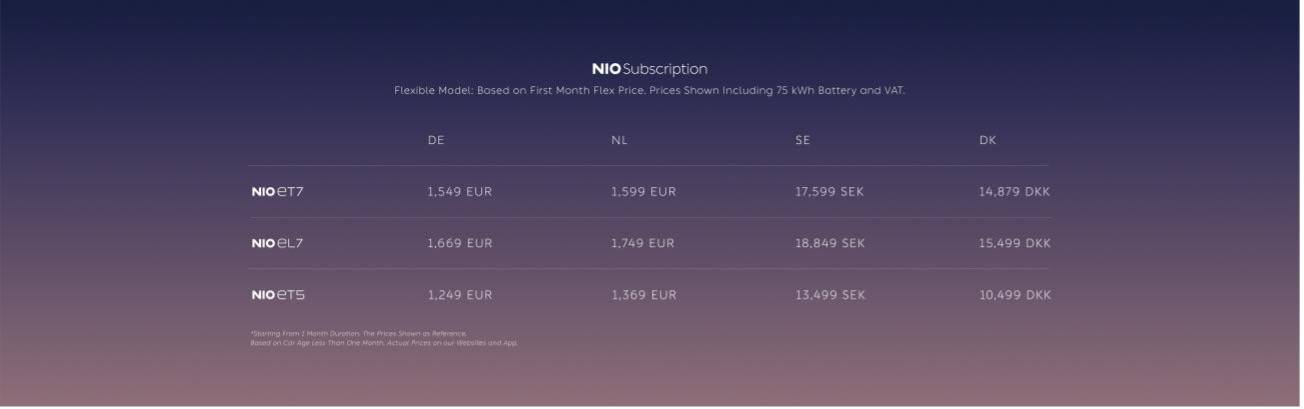Click the SE column header
This screenshot has width=1304, height=409.
coord(802,140)
